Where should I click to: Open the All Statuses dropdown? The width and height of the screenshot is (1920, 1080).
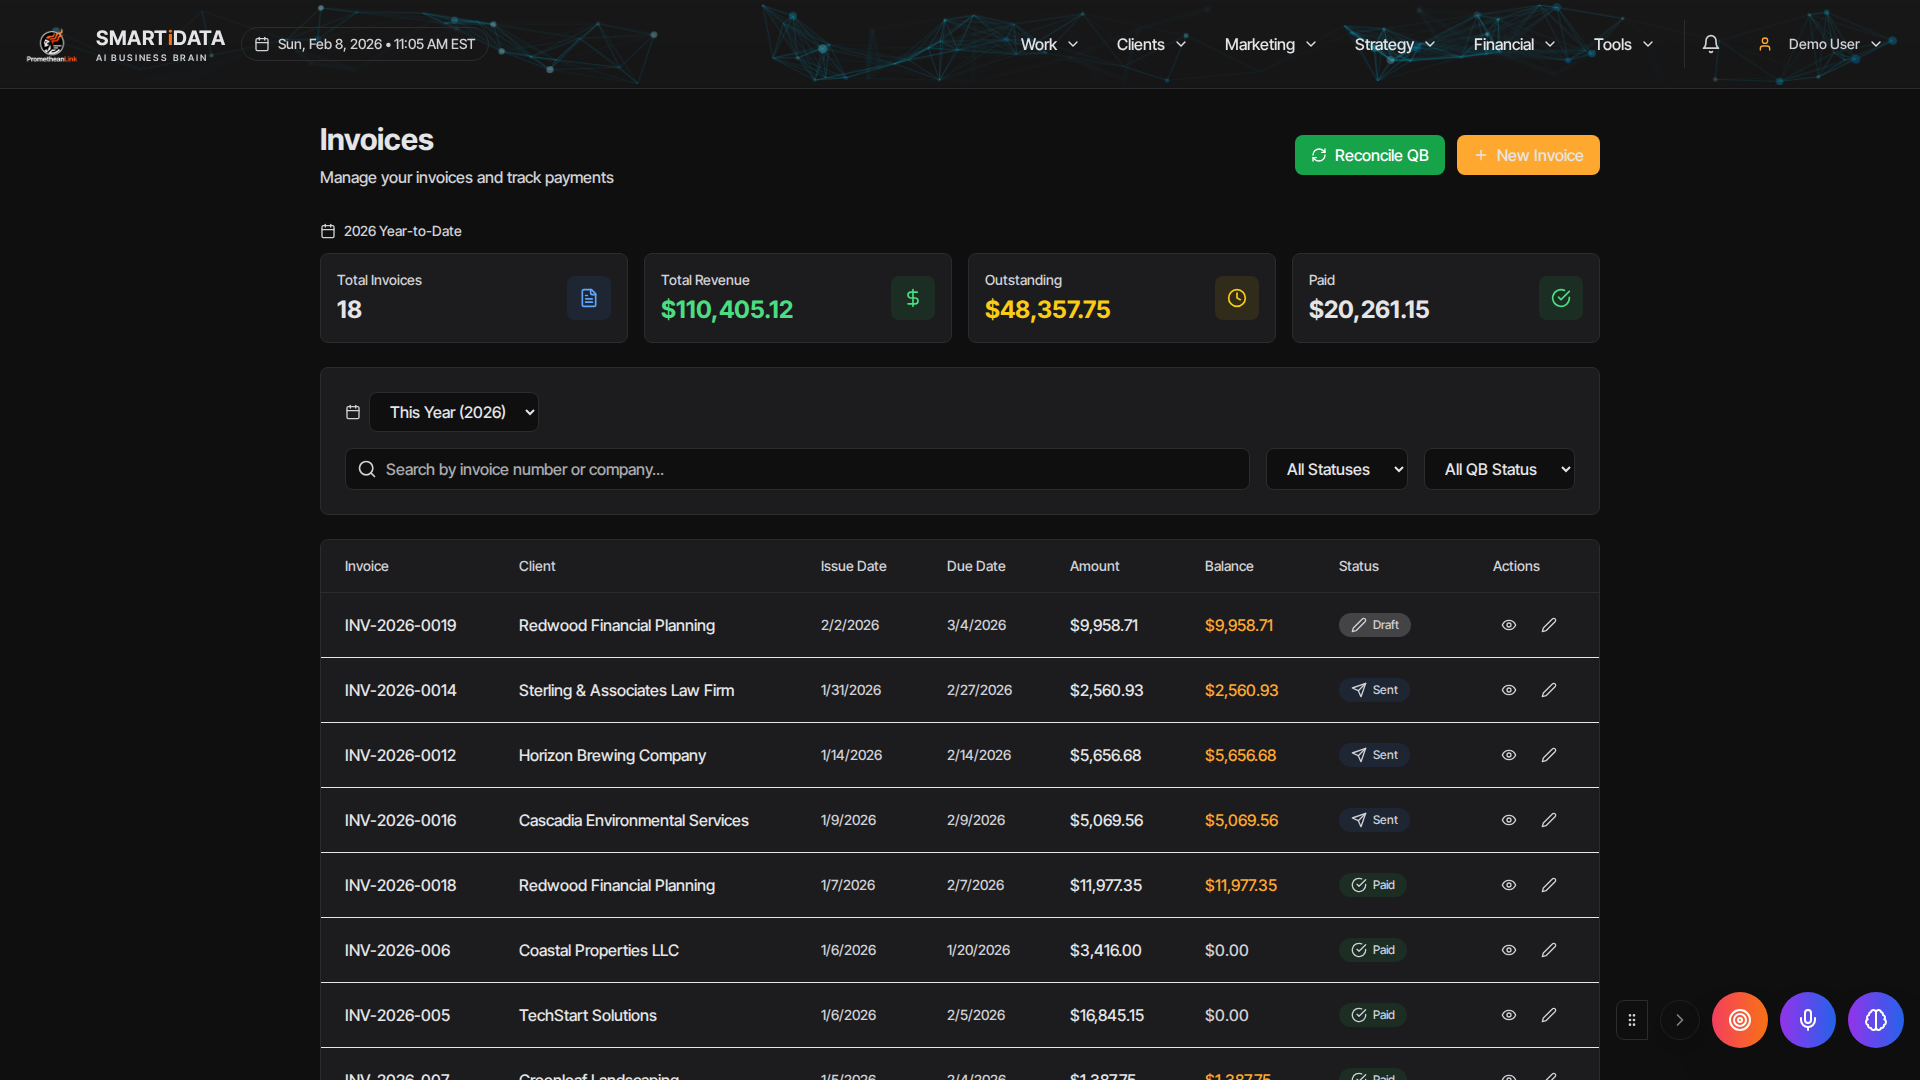(1336, 469)
